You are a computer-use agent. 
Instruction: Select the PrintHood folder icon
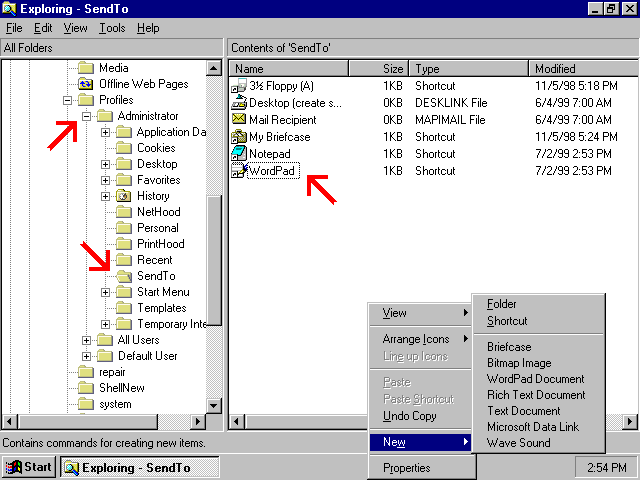click(124, 244)
